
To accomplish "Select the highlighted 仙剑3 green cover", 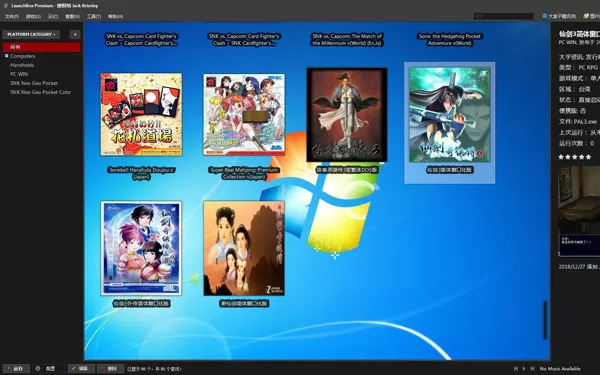I will pyautogui.click(x=450, y=115).
